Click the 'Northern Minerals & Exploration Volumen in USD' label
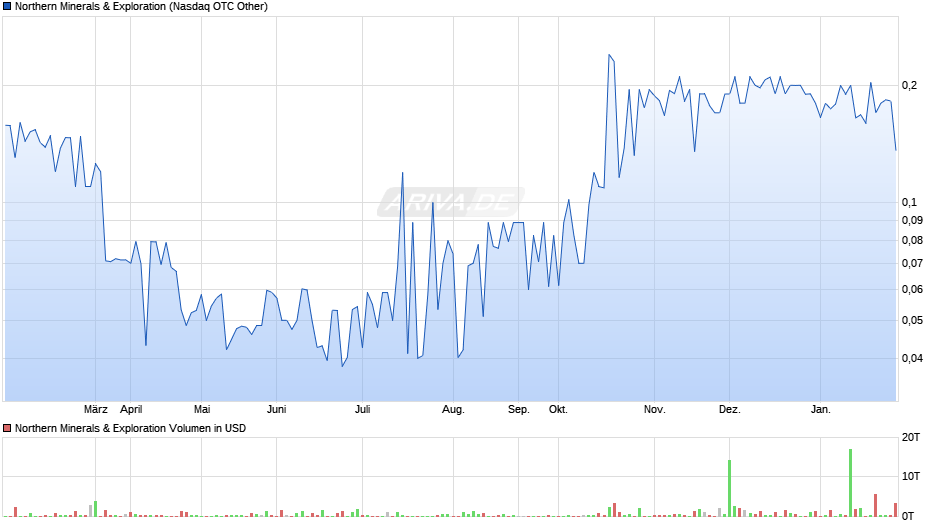940x526 pixels. point(130,428)
